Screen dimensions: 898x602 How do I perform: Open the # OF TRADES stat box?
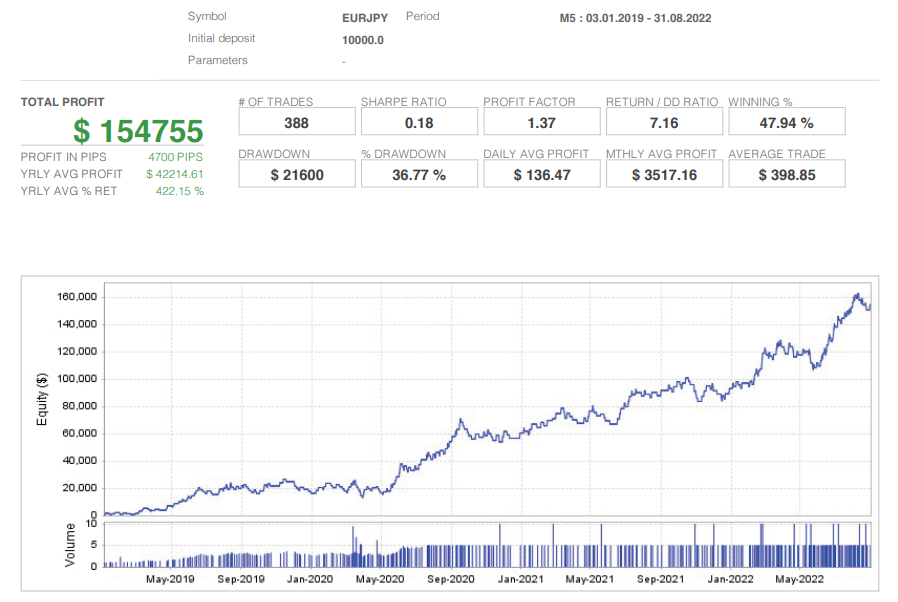pos(296,121)
